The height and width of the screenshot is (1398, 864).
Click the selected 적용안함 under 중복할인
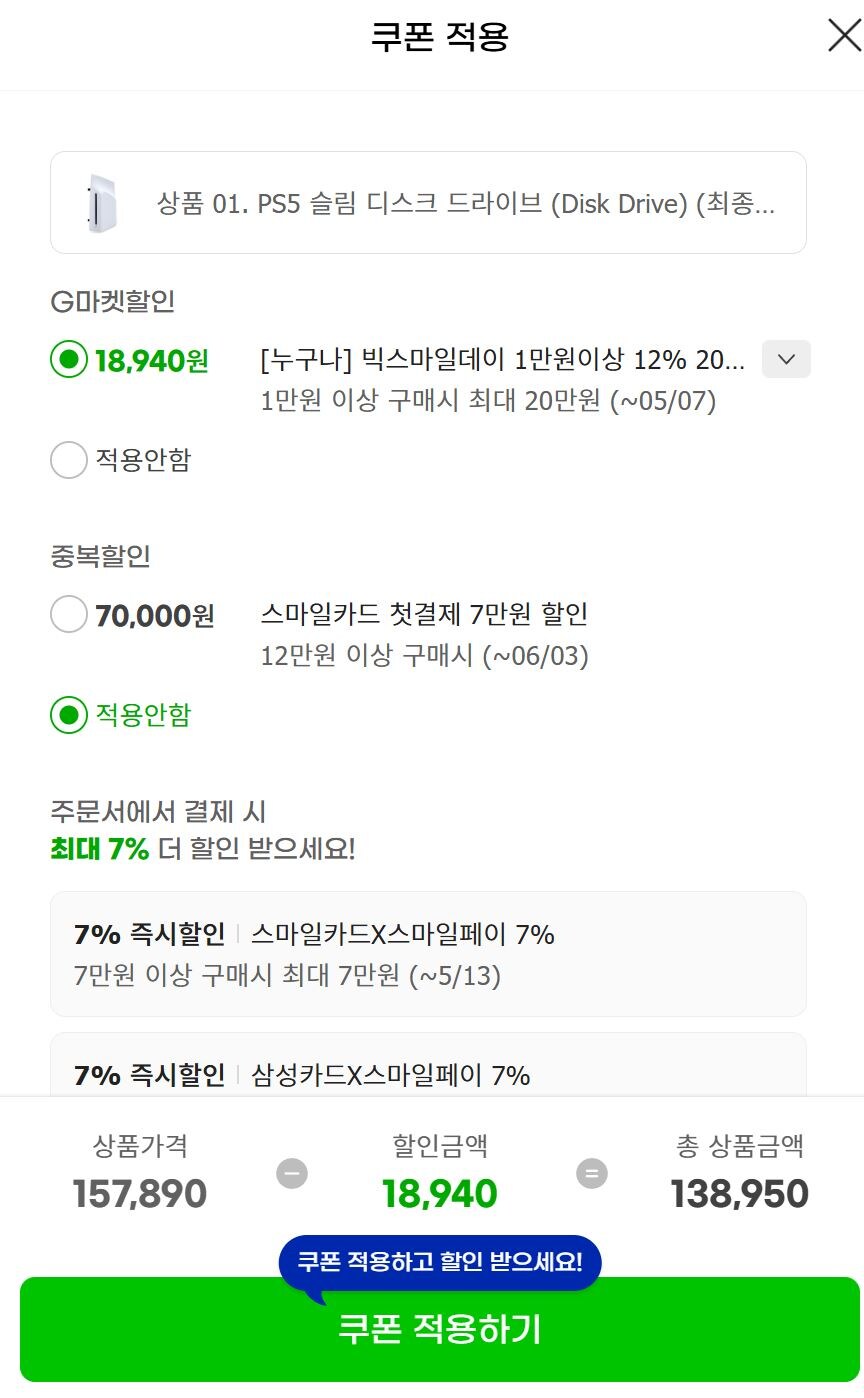point(68,716)
